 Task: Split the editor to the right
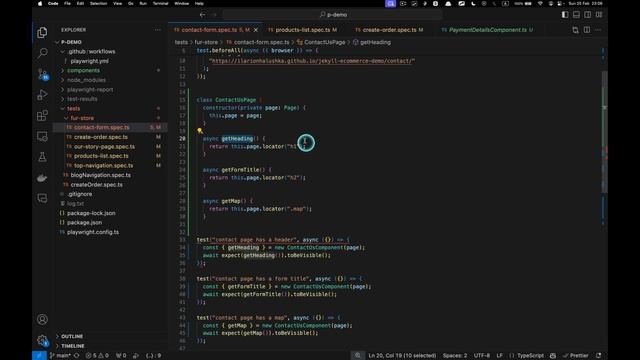point(587,30)
